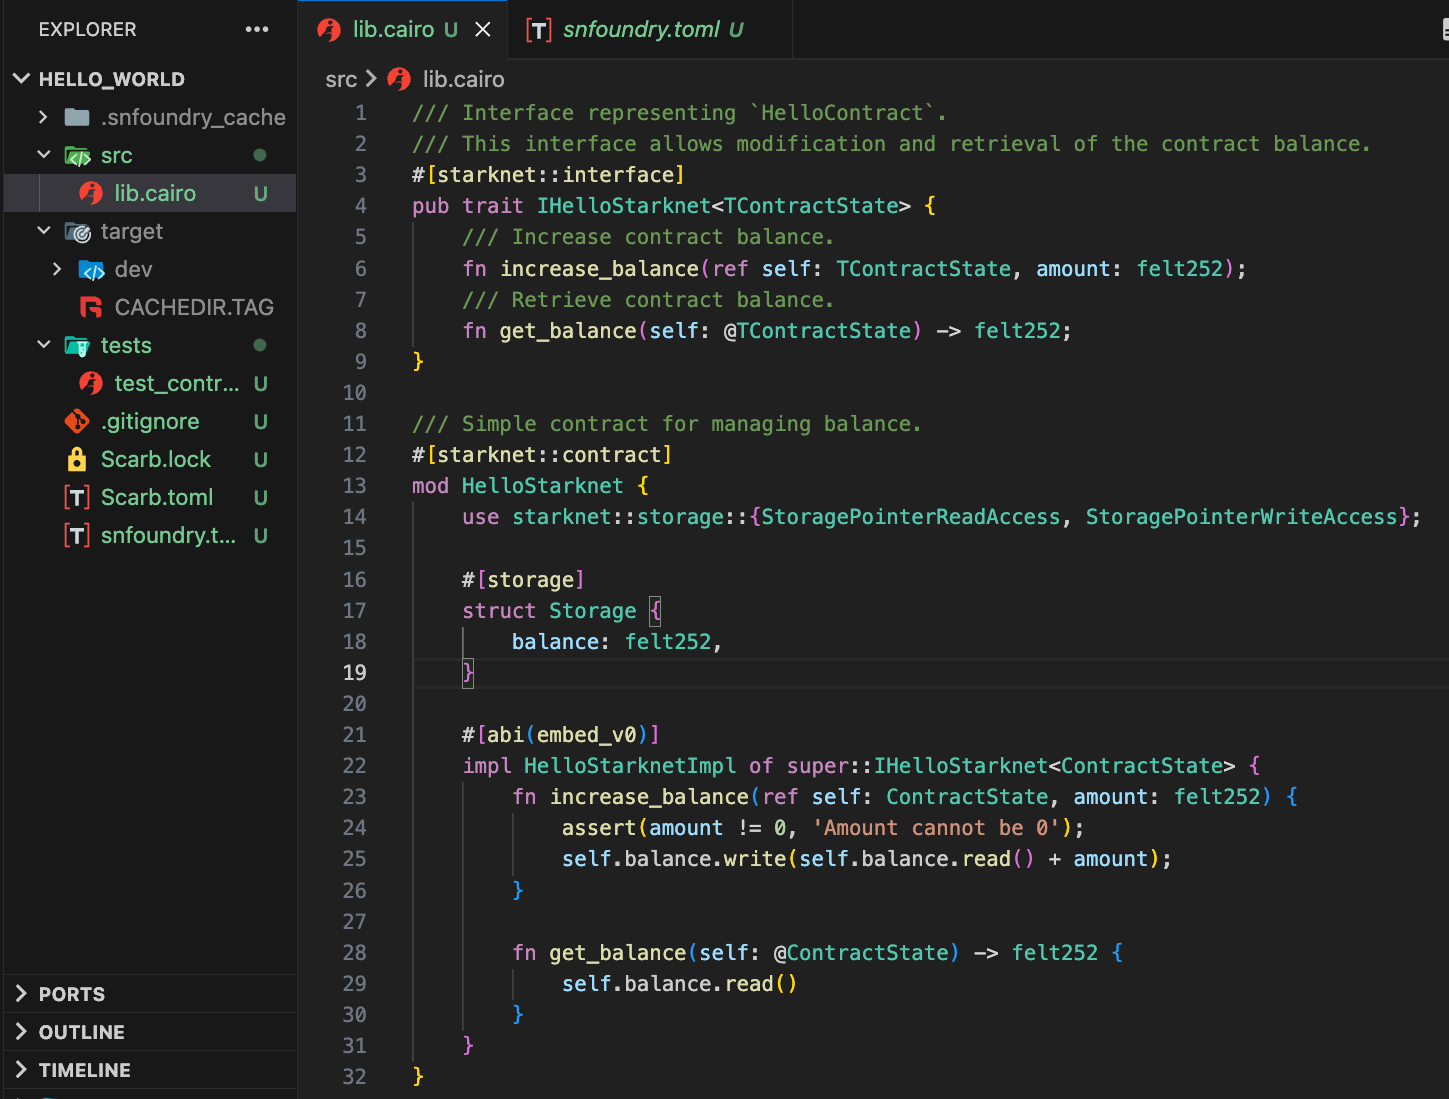Click the .gitignore git icon

click(77, 421)
